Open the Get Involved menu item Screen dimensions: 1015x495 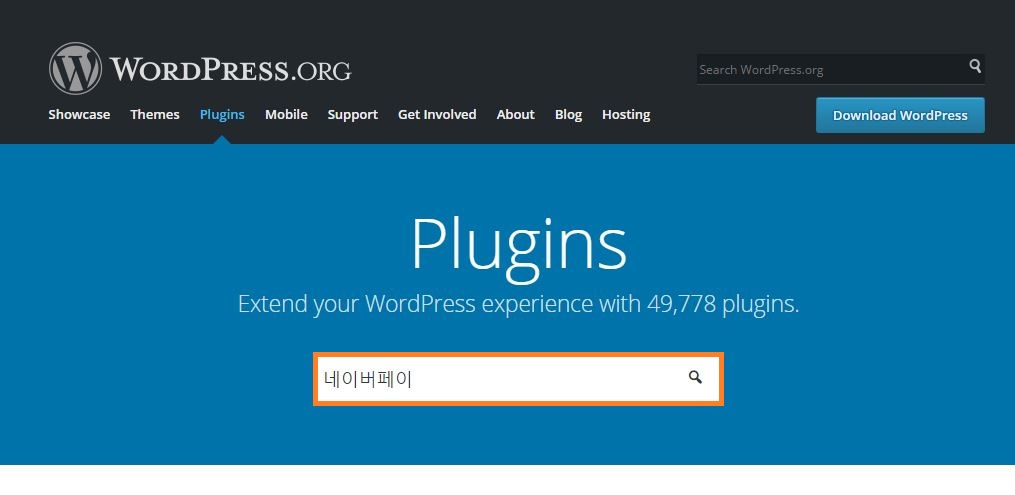coord(437,115)
